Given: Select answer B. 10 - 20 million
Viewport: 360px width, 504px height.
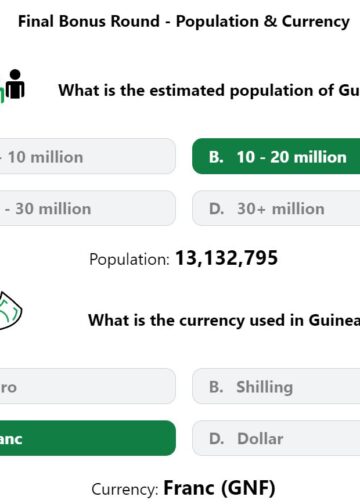Looking at the screenshot, I should pyautogui.click(x=276, y=156).
